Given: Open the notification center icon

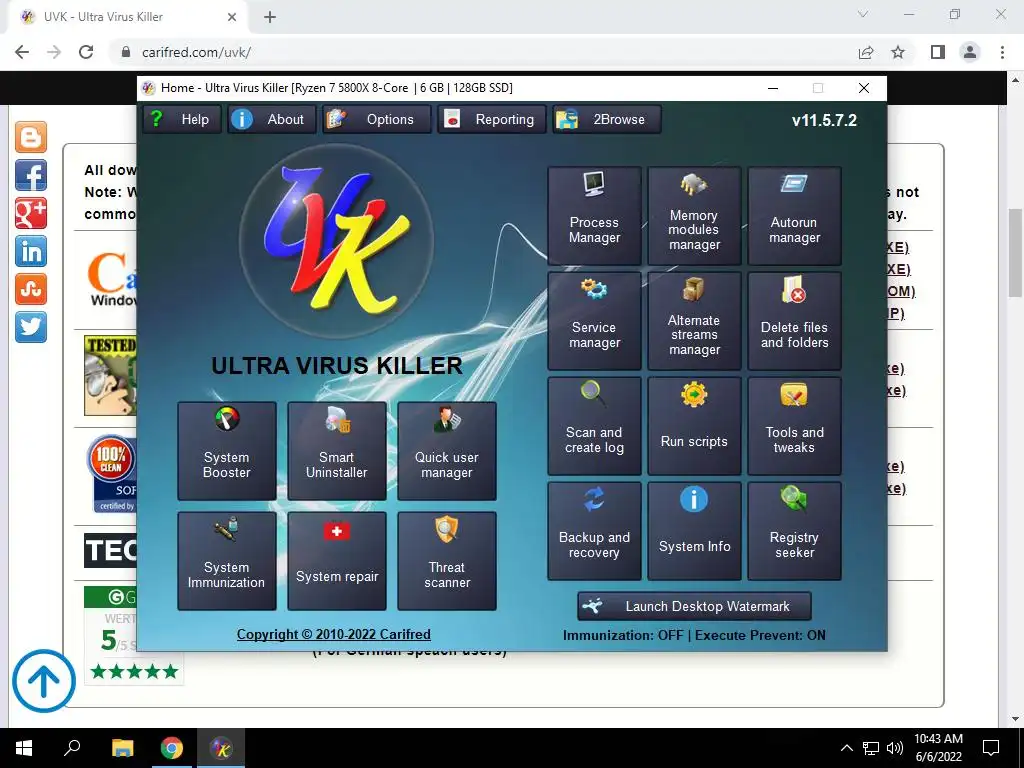Looking at the screenshot, I should 991,748.
